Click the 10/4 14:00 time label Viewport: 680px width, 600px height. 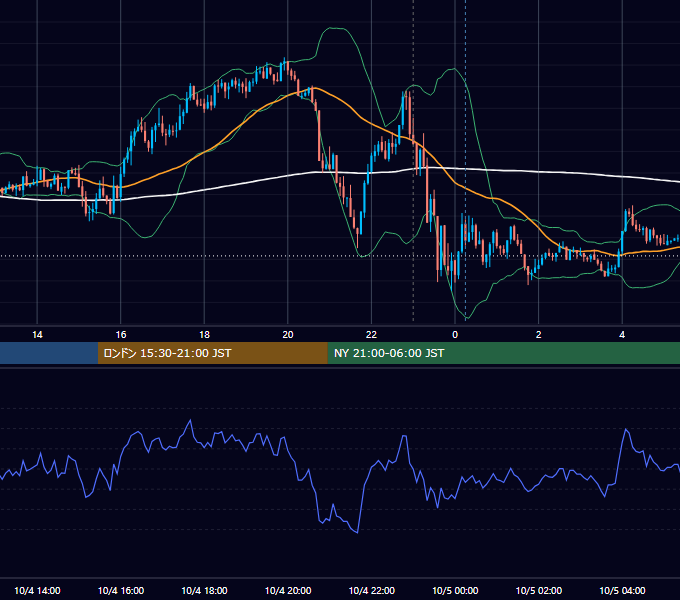(37, 590)
